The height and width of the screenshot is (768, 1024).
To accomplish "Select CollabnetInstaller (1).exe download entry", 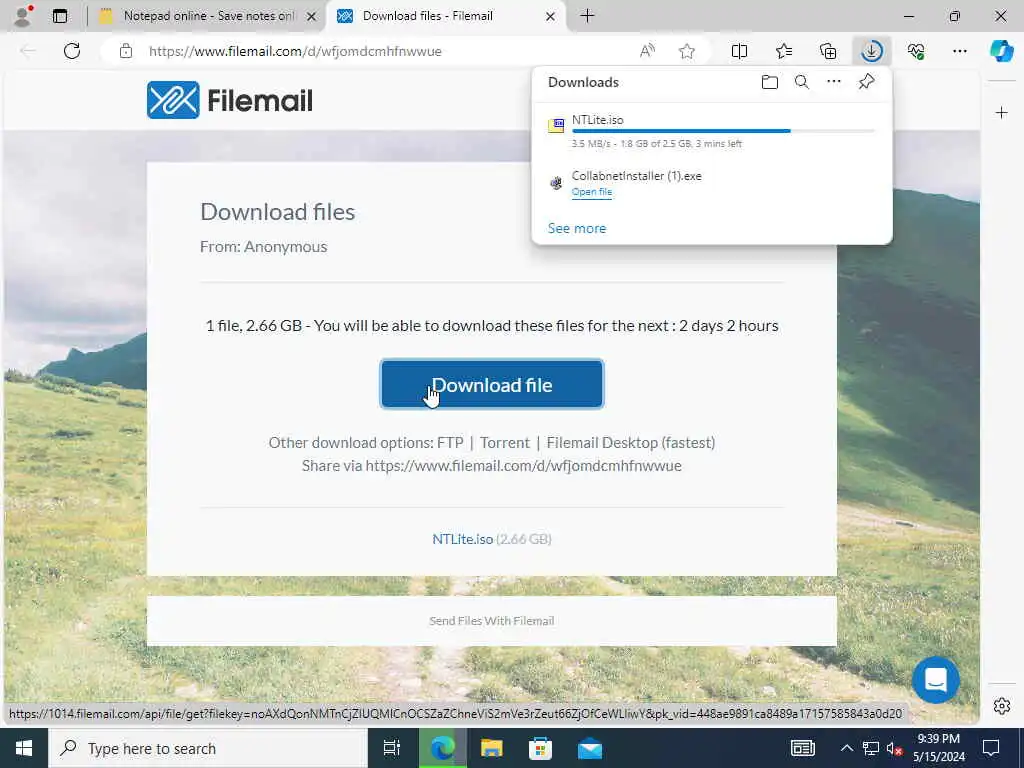I will (x=712, y=183).
